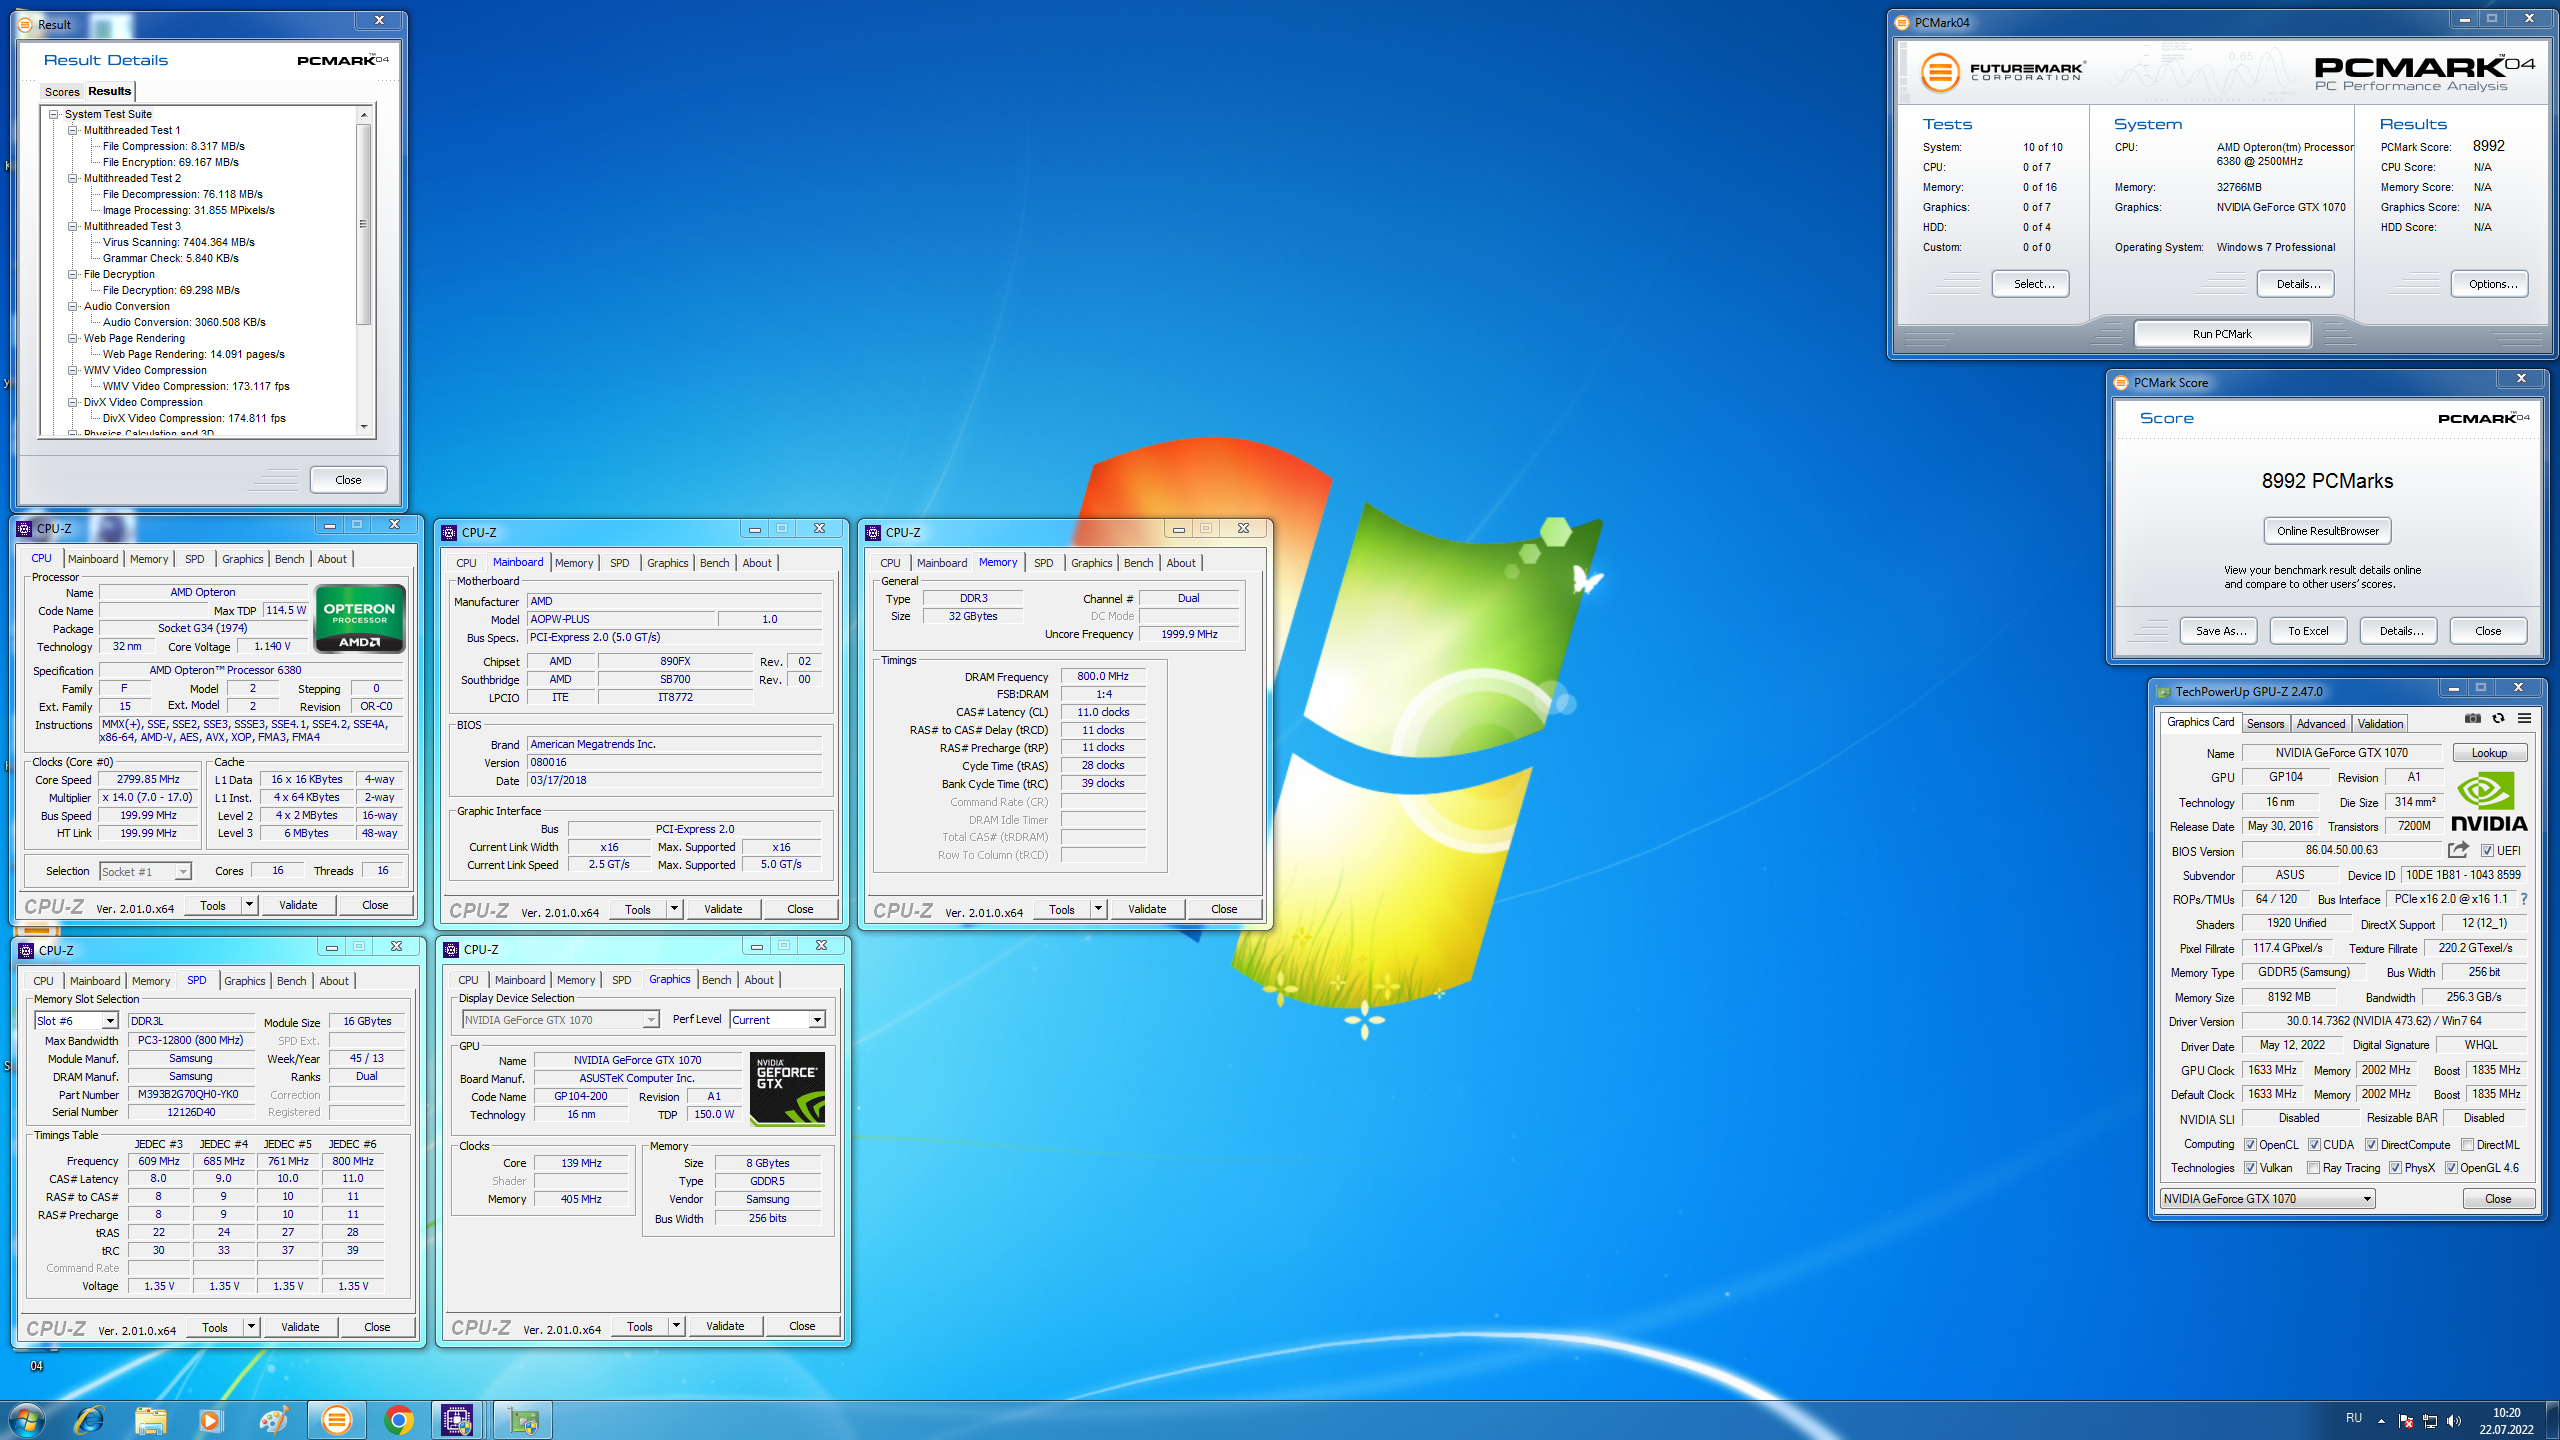Click Options button in PCMark04 Results

click(x=2492, y=284)
